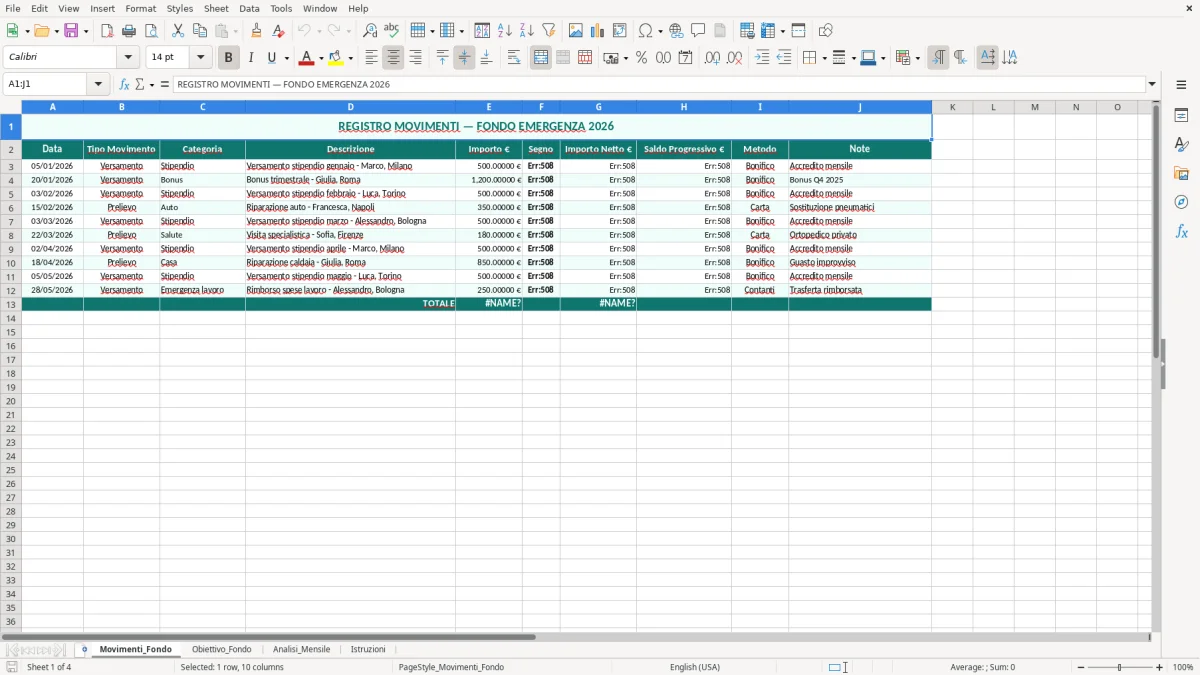The height and width of the screenshot is (675, 1200).
Task: Format the cells as date
Action: click(x=685, y=58)
